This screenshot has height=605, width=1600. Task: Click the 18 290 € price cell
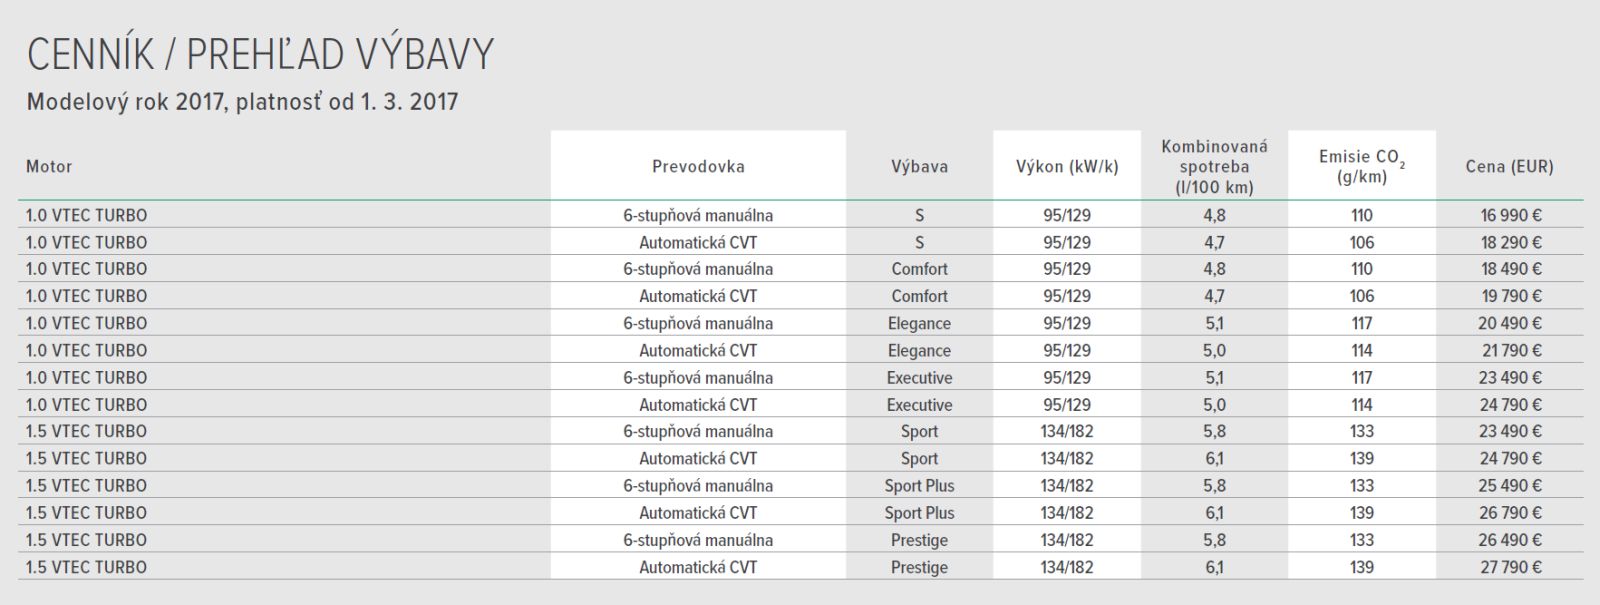pos(1511,242)
